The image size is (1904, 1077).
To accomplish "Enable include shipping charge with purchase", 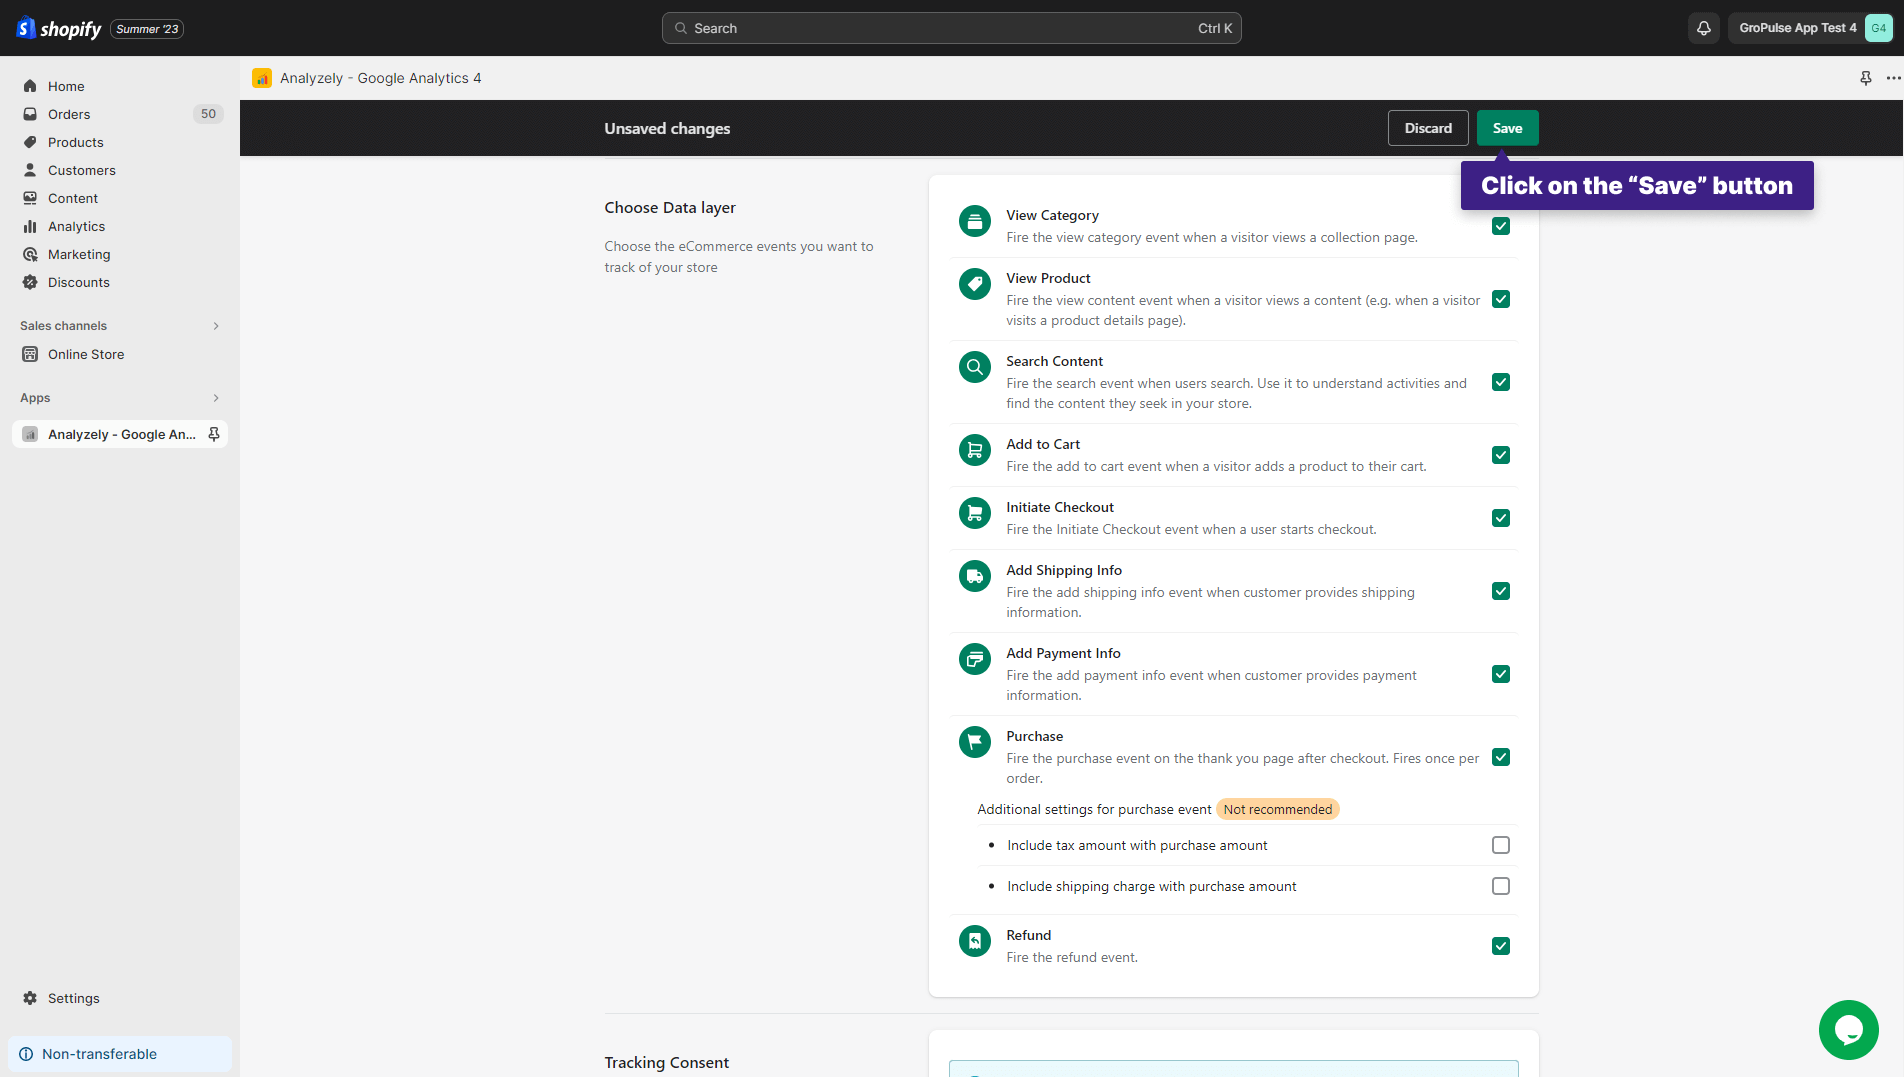I will [x=1500, y=886].
